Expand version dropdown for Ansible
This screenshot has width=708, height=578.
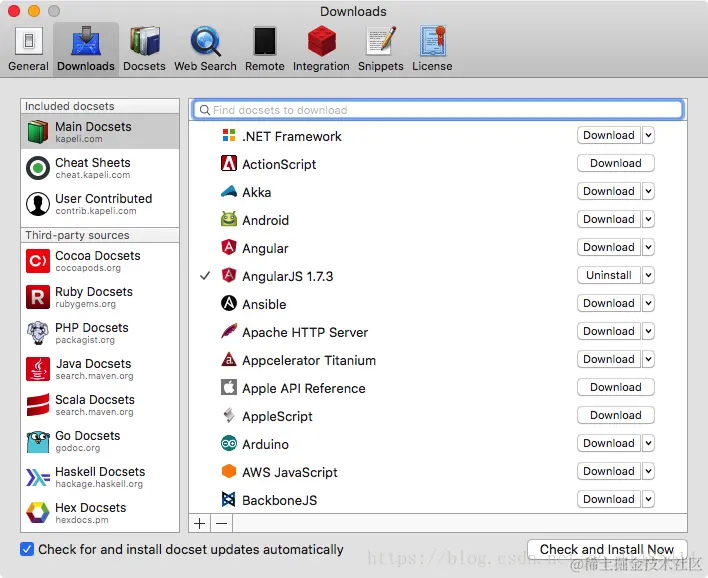click(648, 303)
